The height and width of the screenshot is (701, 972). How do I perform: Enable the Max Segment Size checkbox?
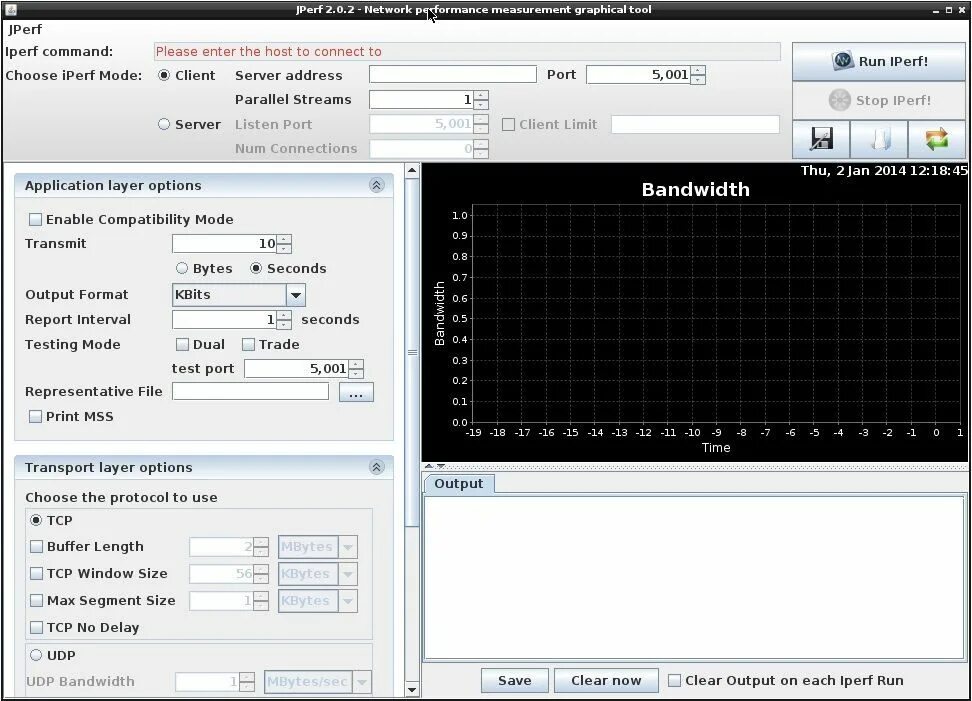[37, 601]
